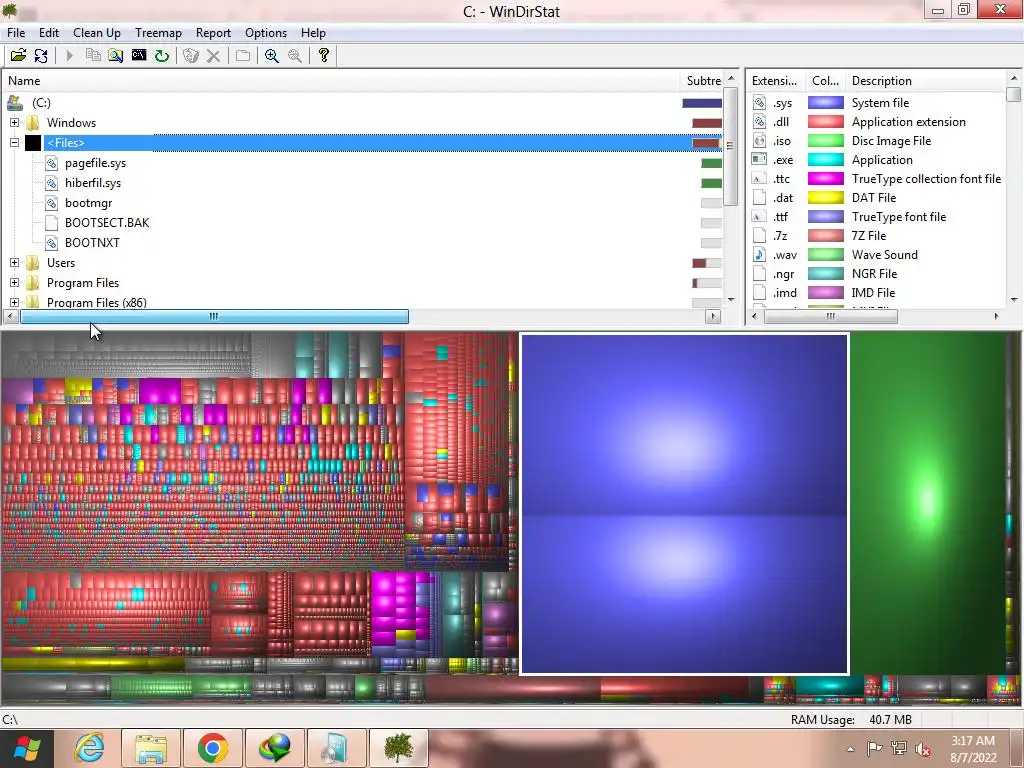
Task: Open the Report menu
Action: coord(213,33)
